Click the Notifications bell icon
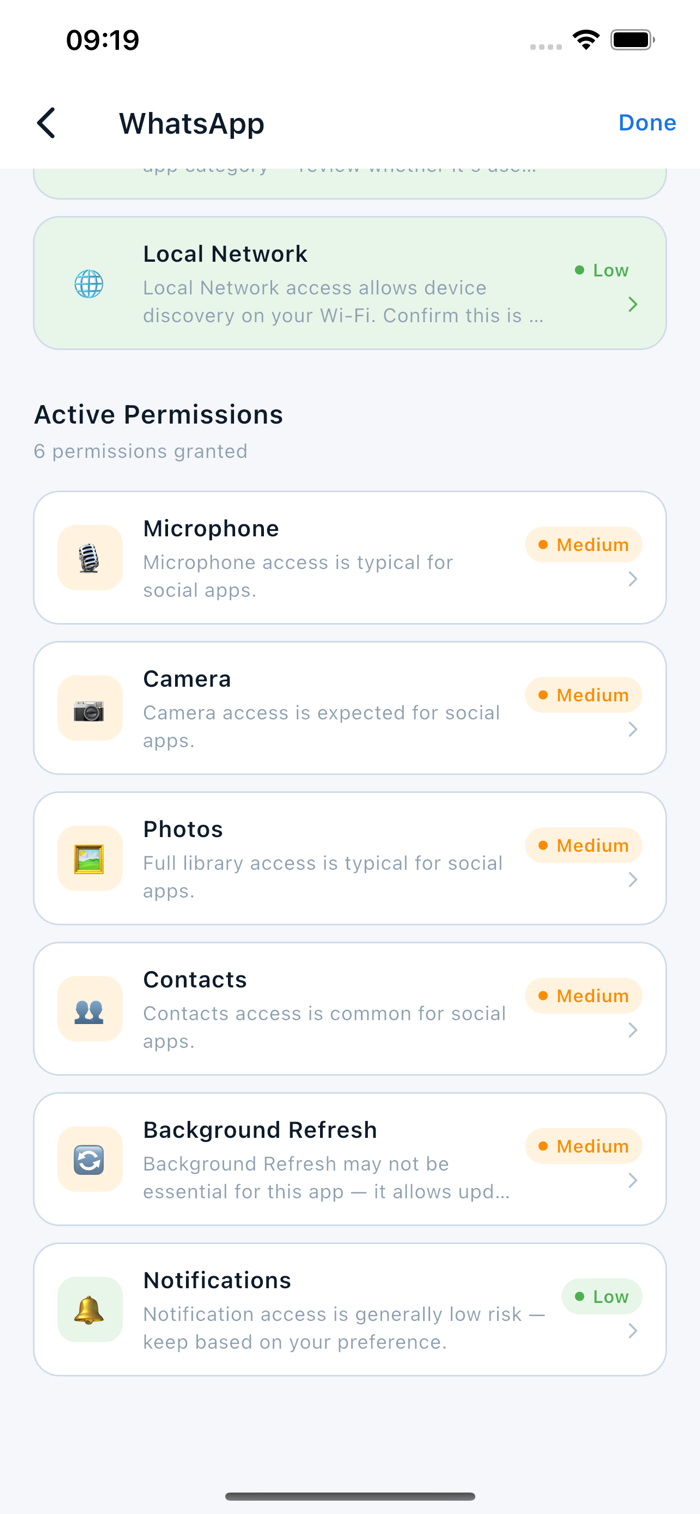Image resolution: width=700 pixels, height=1514 pixels. [x=90, y=1310]
